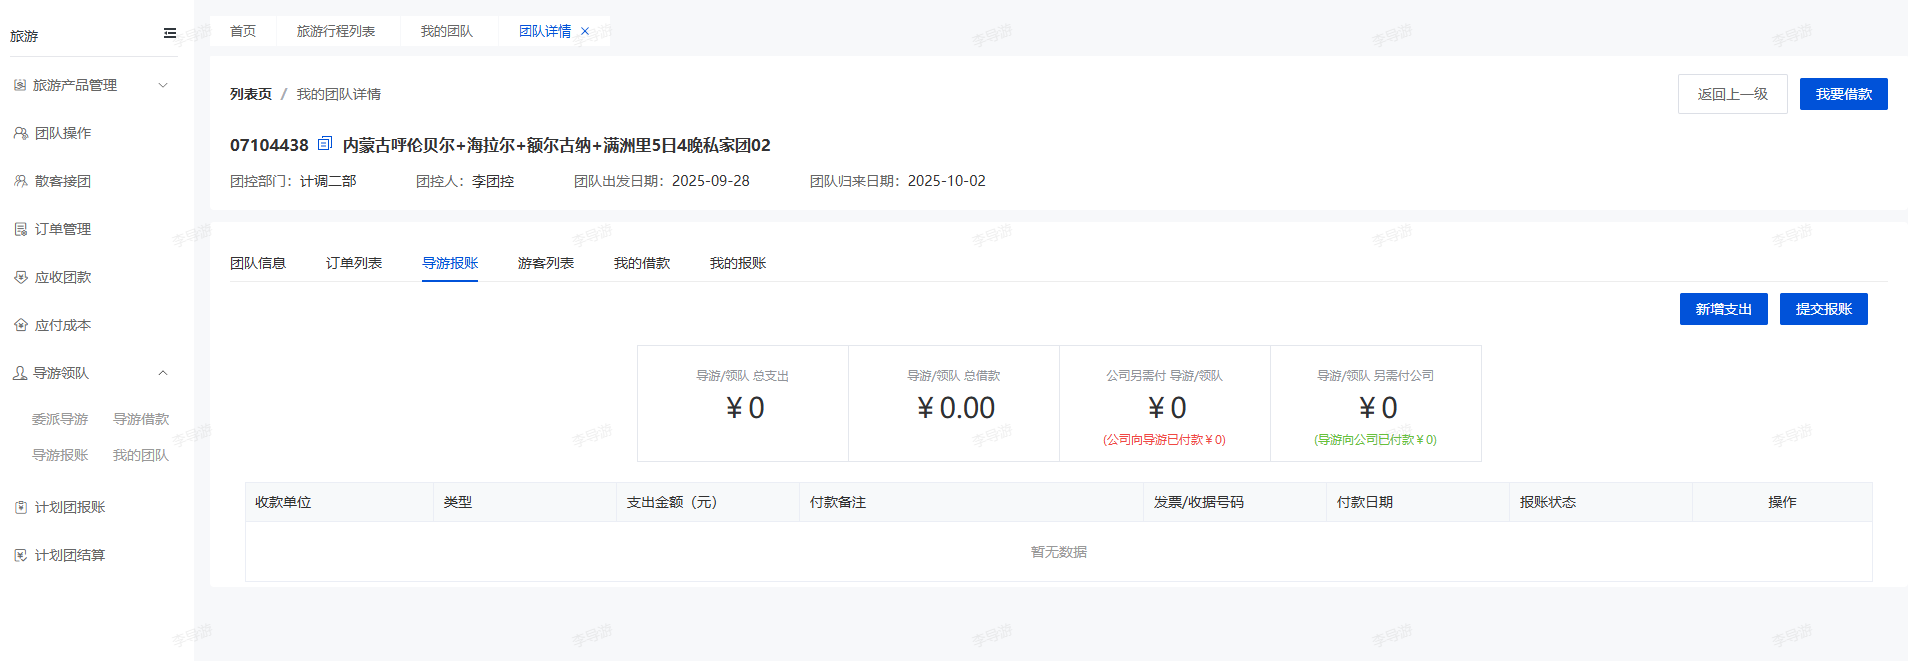Click the 新增支出 button
Screen dimensions: 1908x661
coord(1723,309)
